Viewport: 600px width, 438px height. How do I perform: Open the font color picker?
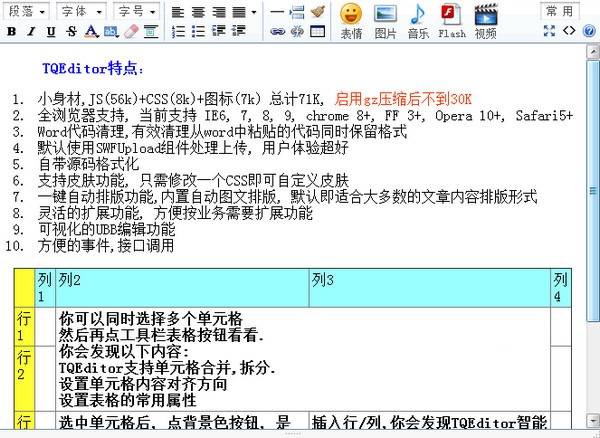[91, 31]
